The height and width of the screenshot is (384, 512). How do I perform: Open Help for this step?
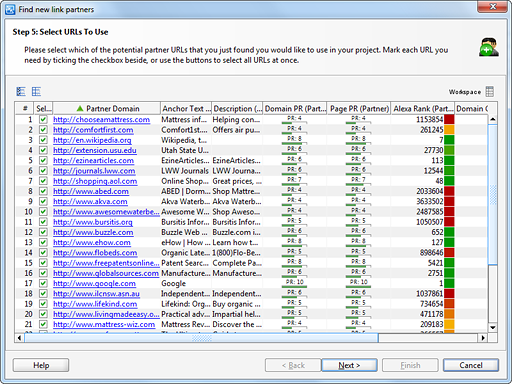click(x=41, y=365)
